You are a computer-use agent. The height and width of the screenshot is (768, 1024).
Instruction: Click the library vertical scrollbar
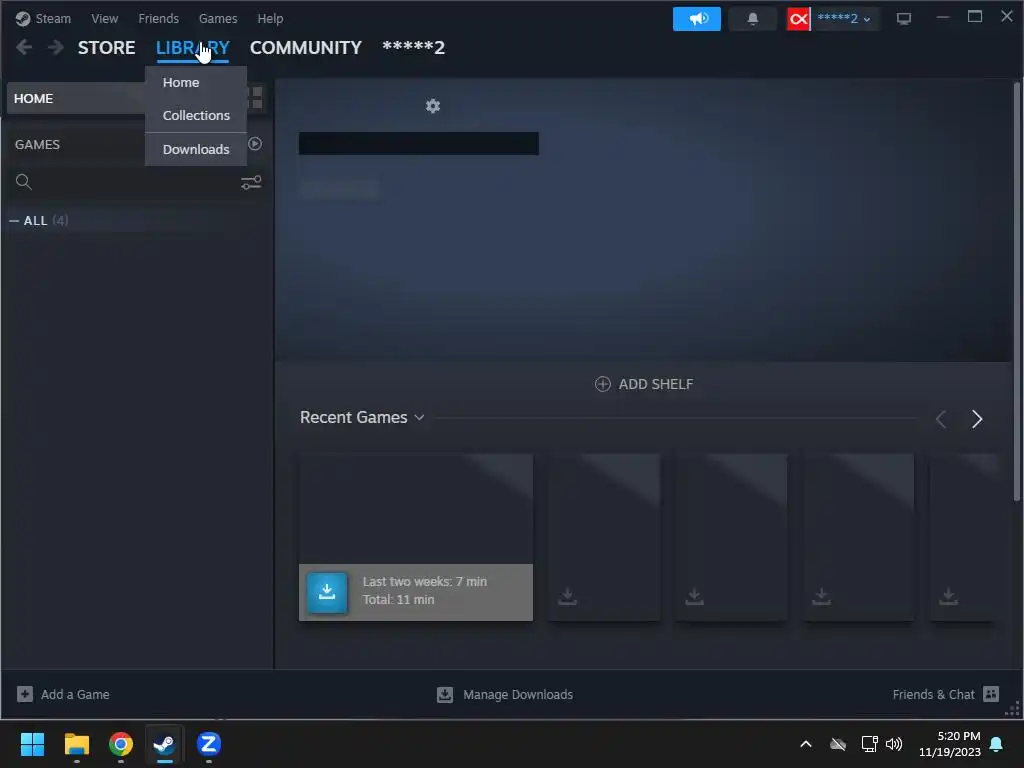click(x=1016, y=292)
